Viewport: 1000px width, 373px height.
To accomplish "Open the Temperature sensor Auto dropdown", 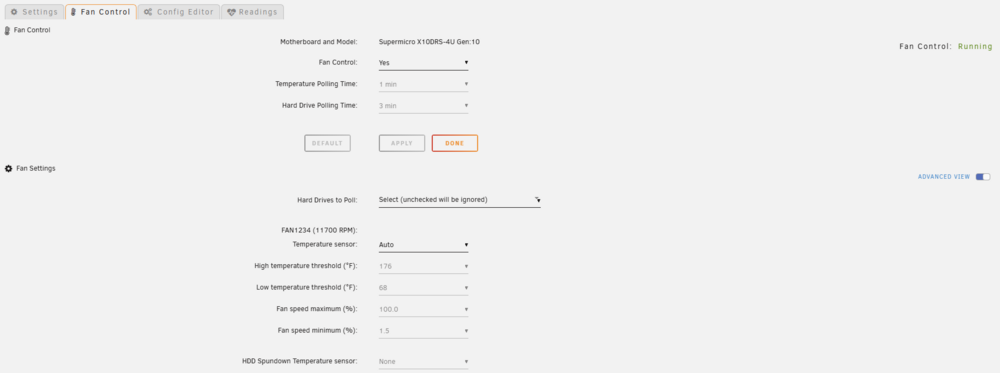I will pos(423,245).
